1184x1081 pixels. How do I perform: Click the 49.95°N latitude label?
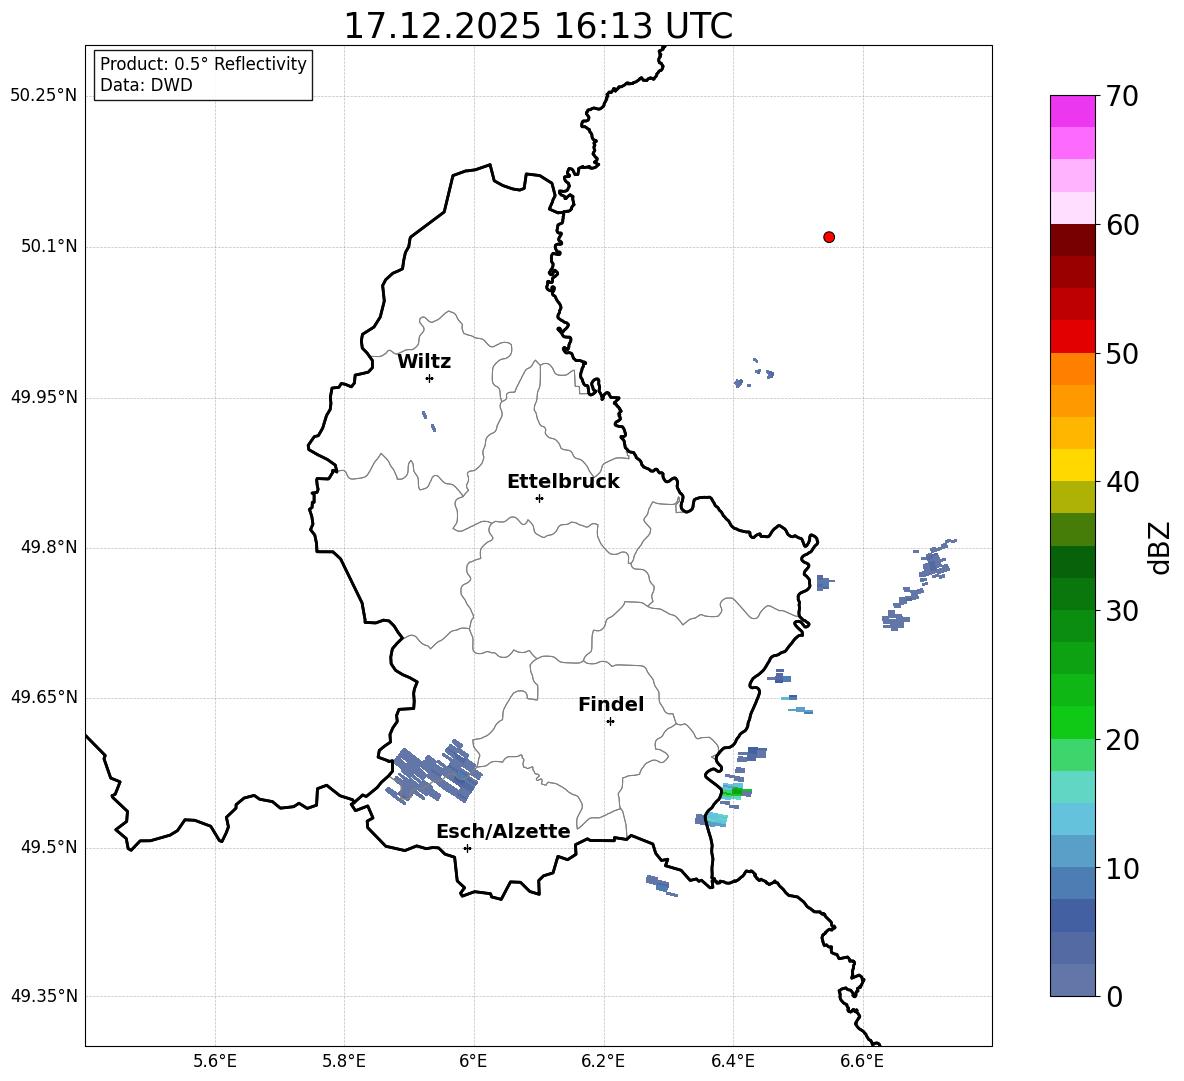[43, 397]
